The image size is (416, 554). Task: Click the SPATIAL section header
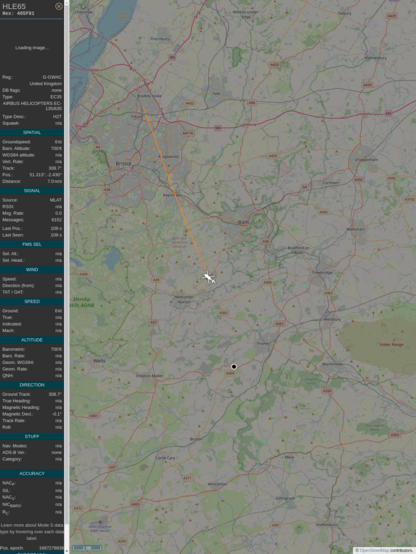click(x=32, y=132)
